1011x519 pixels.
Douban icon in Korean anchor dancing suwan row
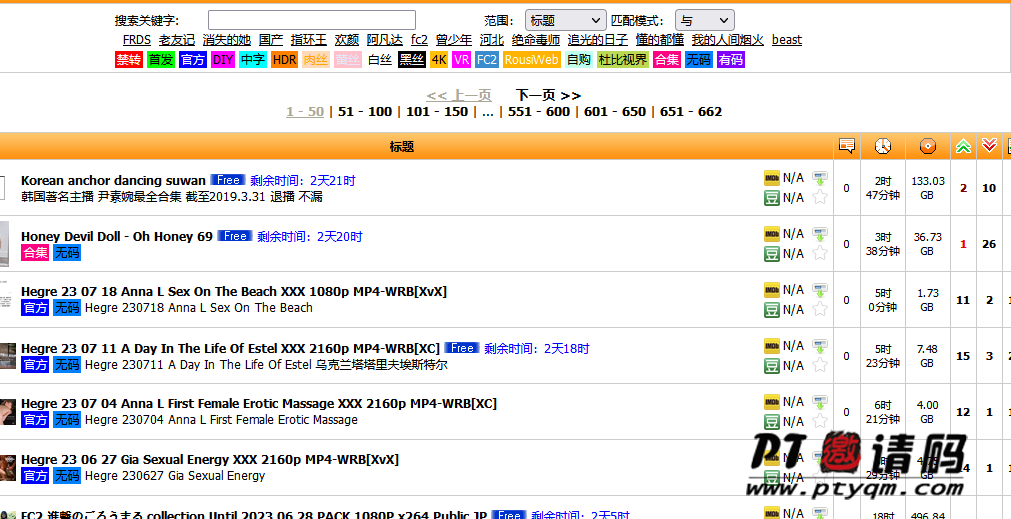pos(772,197)
